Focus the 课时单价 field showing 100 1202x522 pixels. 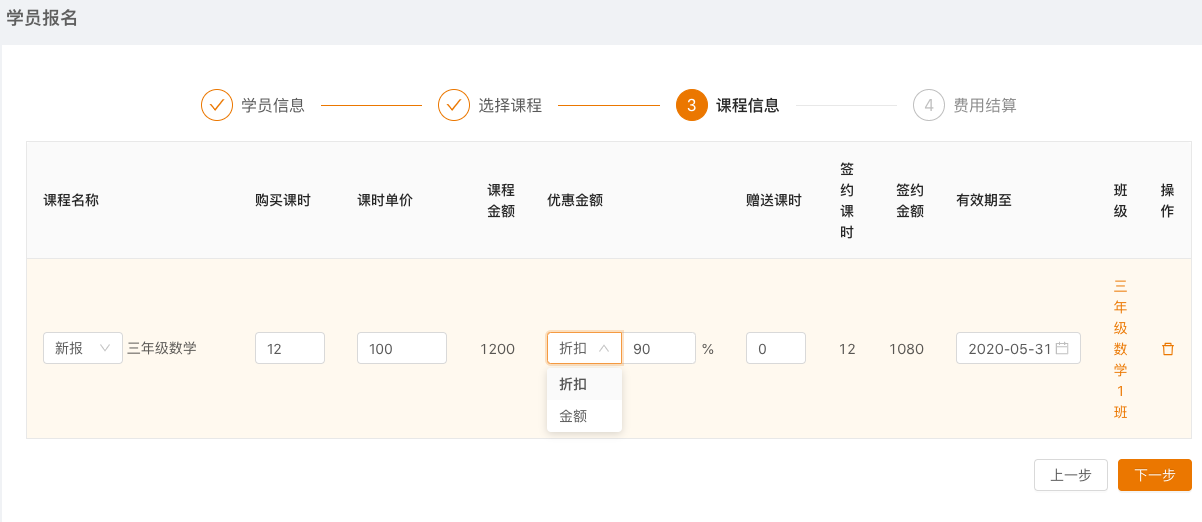coord(401,349)
